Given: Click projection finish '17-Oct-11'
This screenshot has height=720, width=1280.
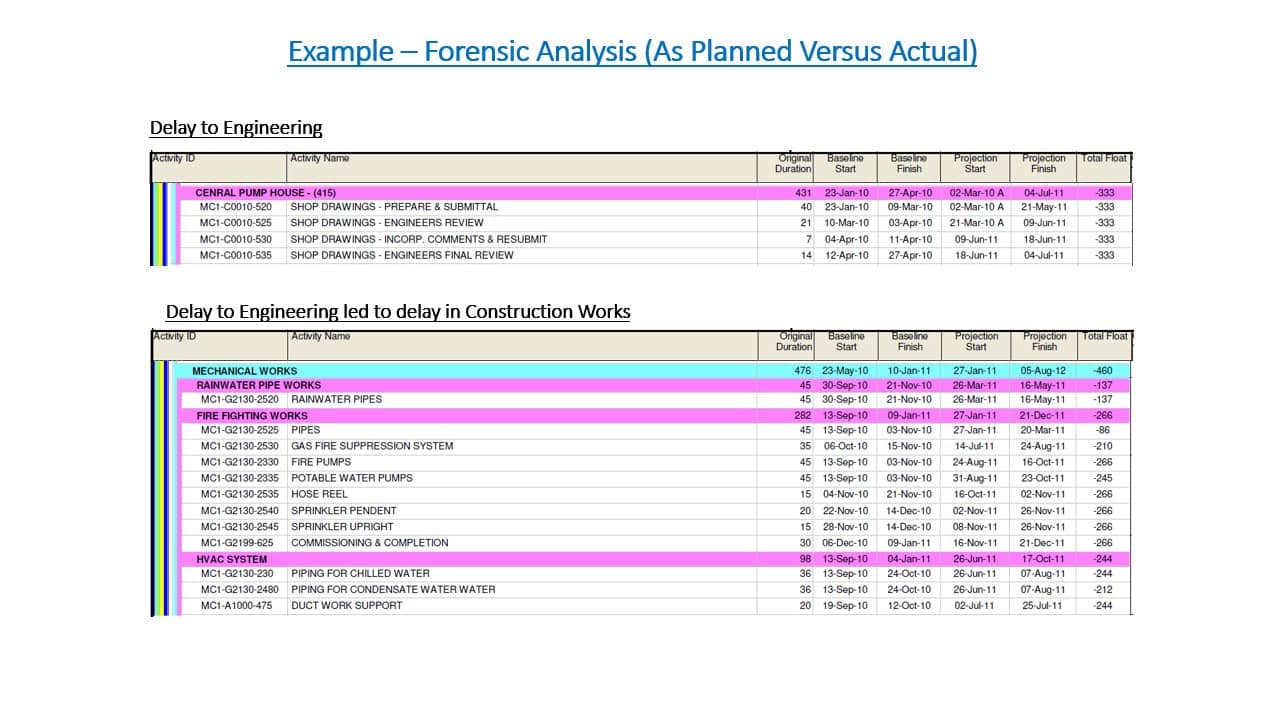Looking at the screenshot, I should tap(1044, 559).
